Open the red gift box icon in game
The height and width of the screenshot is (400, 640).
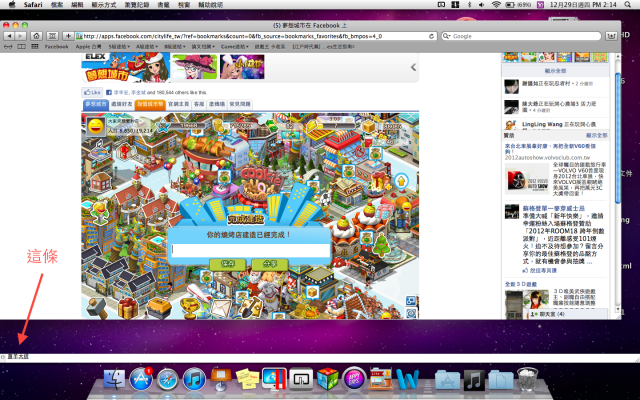(128, 308)
